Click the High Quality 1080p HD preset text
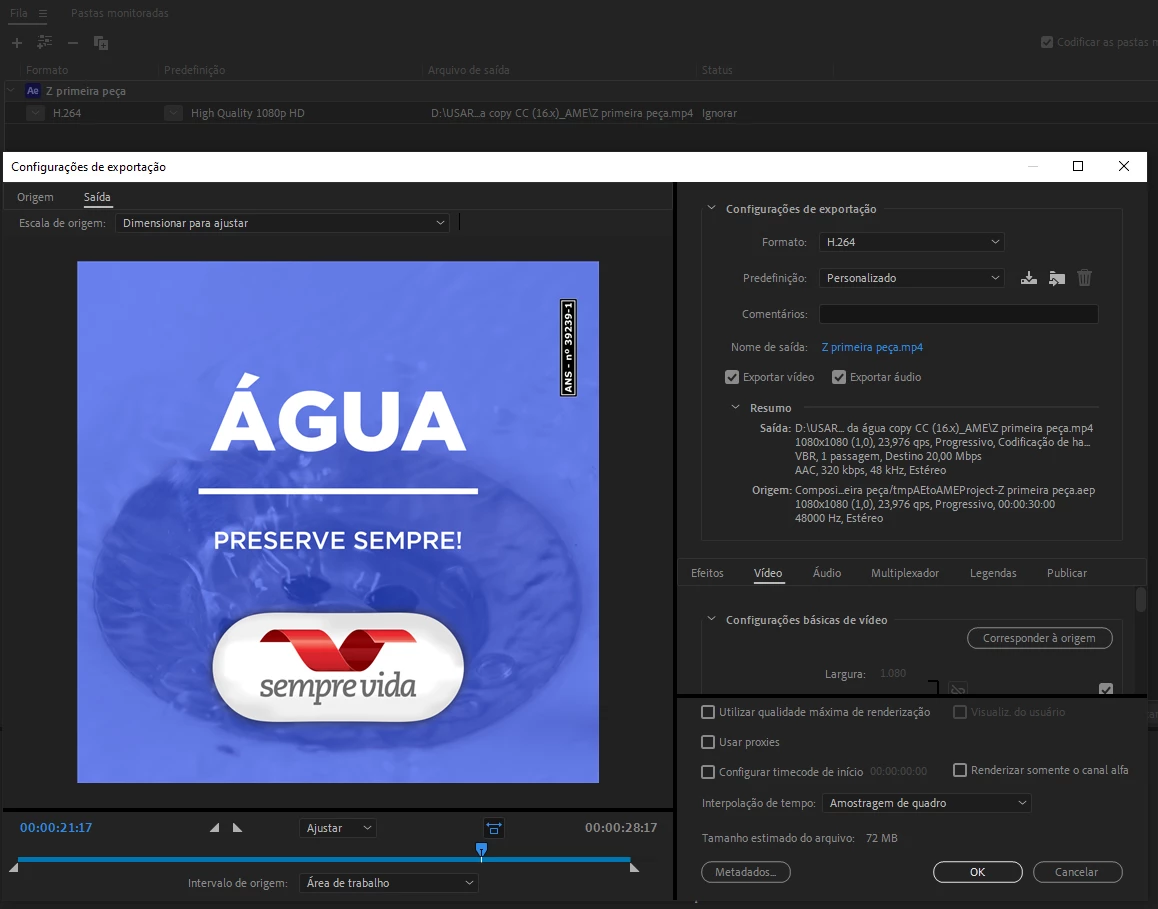Image resolution: width=1158 pixels, height=909 pixels. (x=247, y=113)
